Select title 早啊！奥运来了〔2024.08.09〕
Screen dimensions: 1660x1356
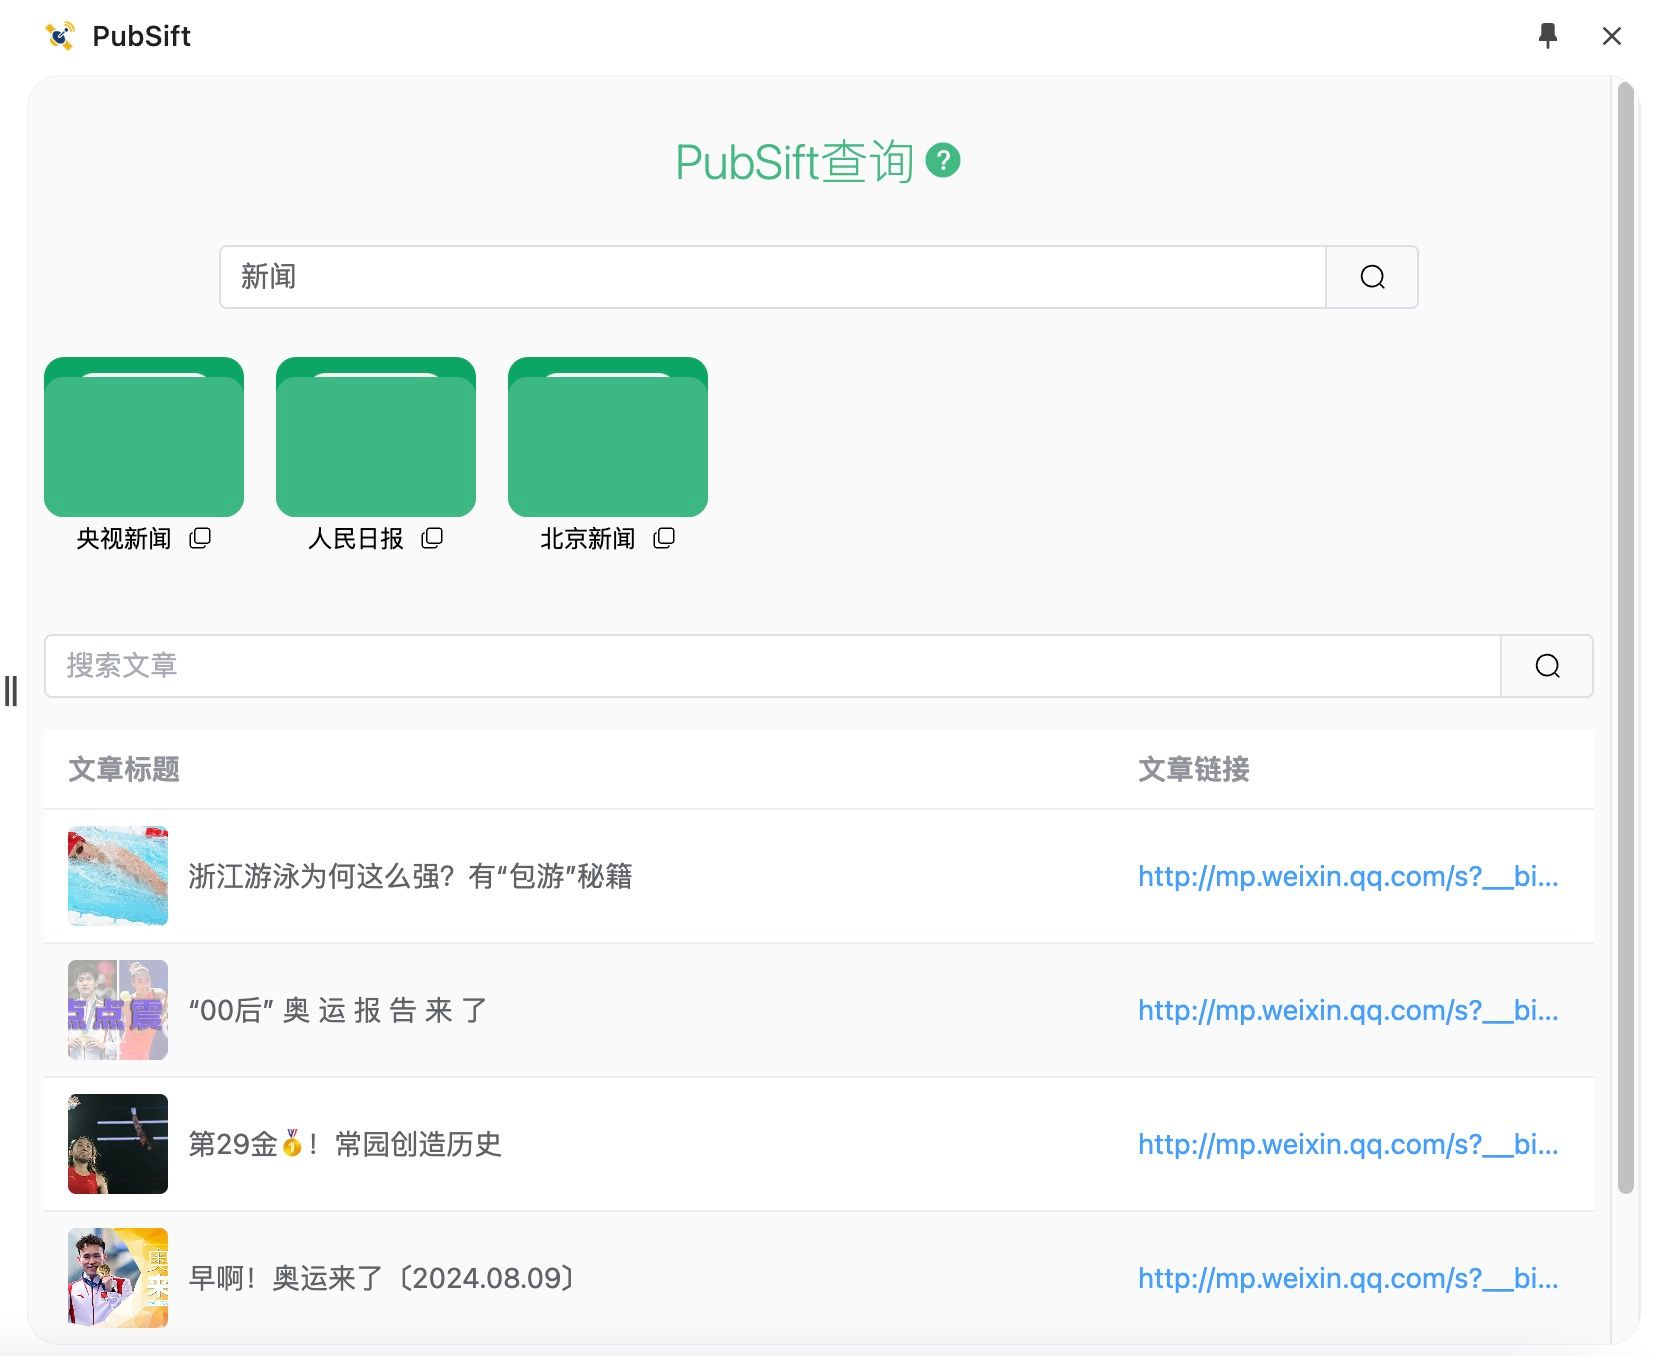click(x=383, y=1278)
